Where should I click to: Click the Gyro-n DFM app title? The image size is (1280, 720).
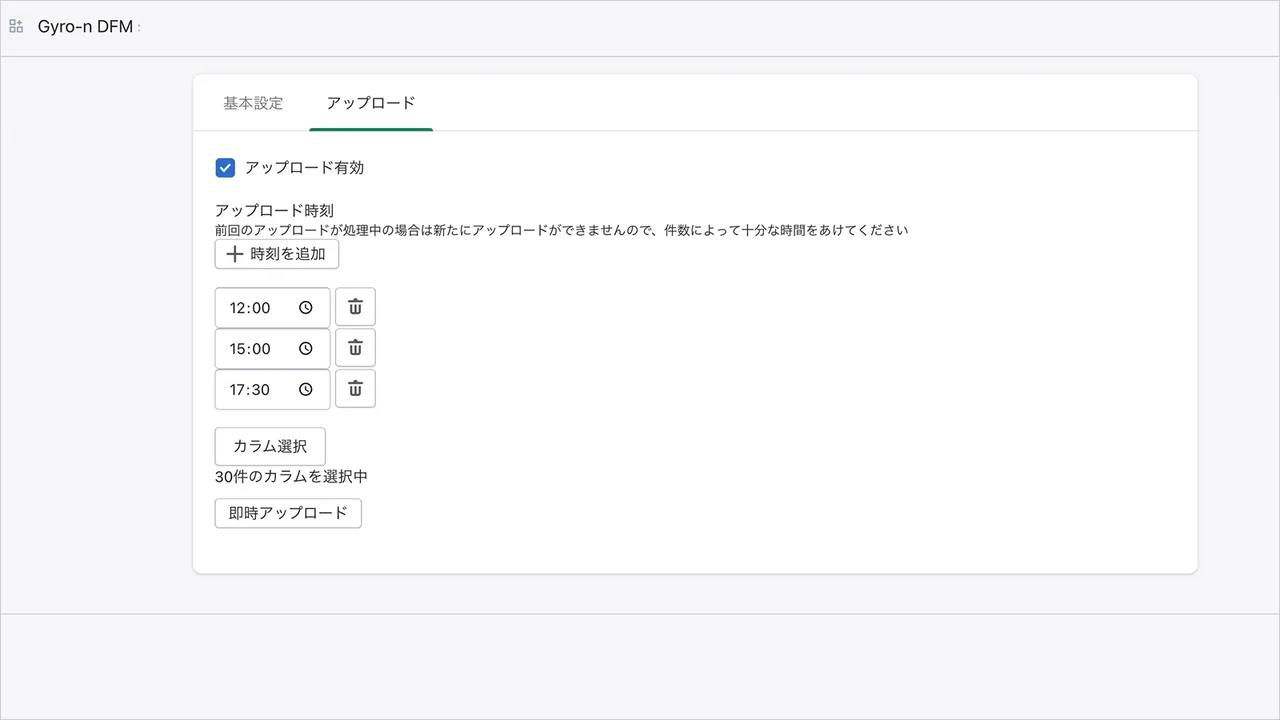tap(85, 27)
